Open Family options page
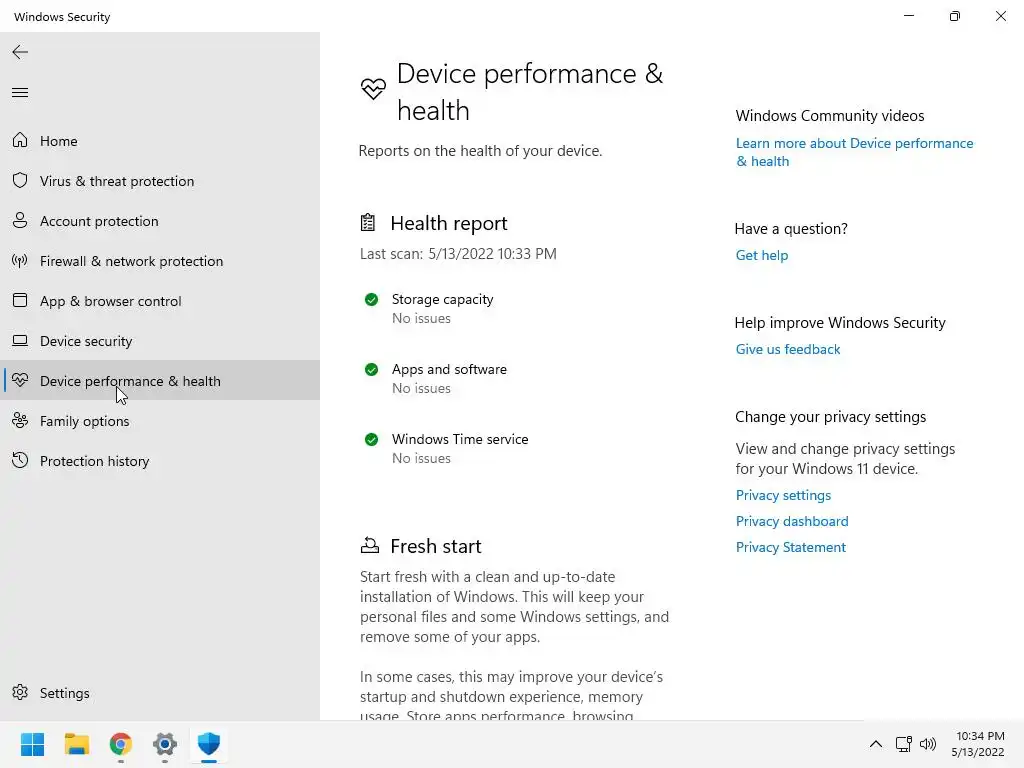The image size is (1024, 768). click(x=160, y=421)
